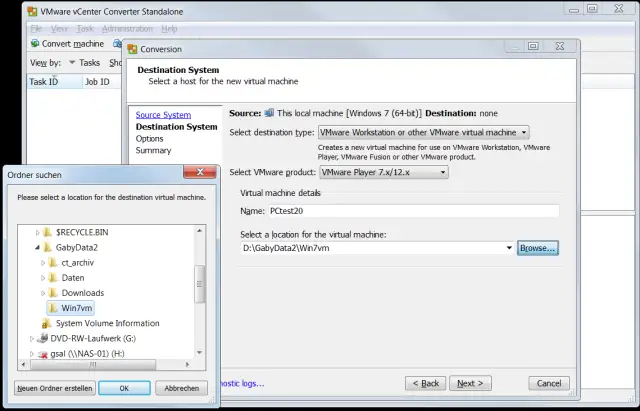
Task: Expand the gsal (\\NAS-01) drive node
Action: tap(31, 354)
